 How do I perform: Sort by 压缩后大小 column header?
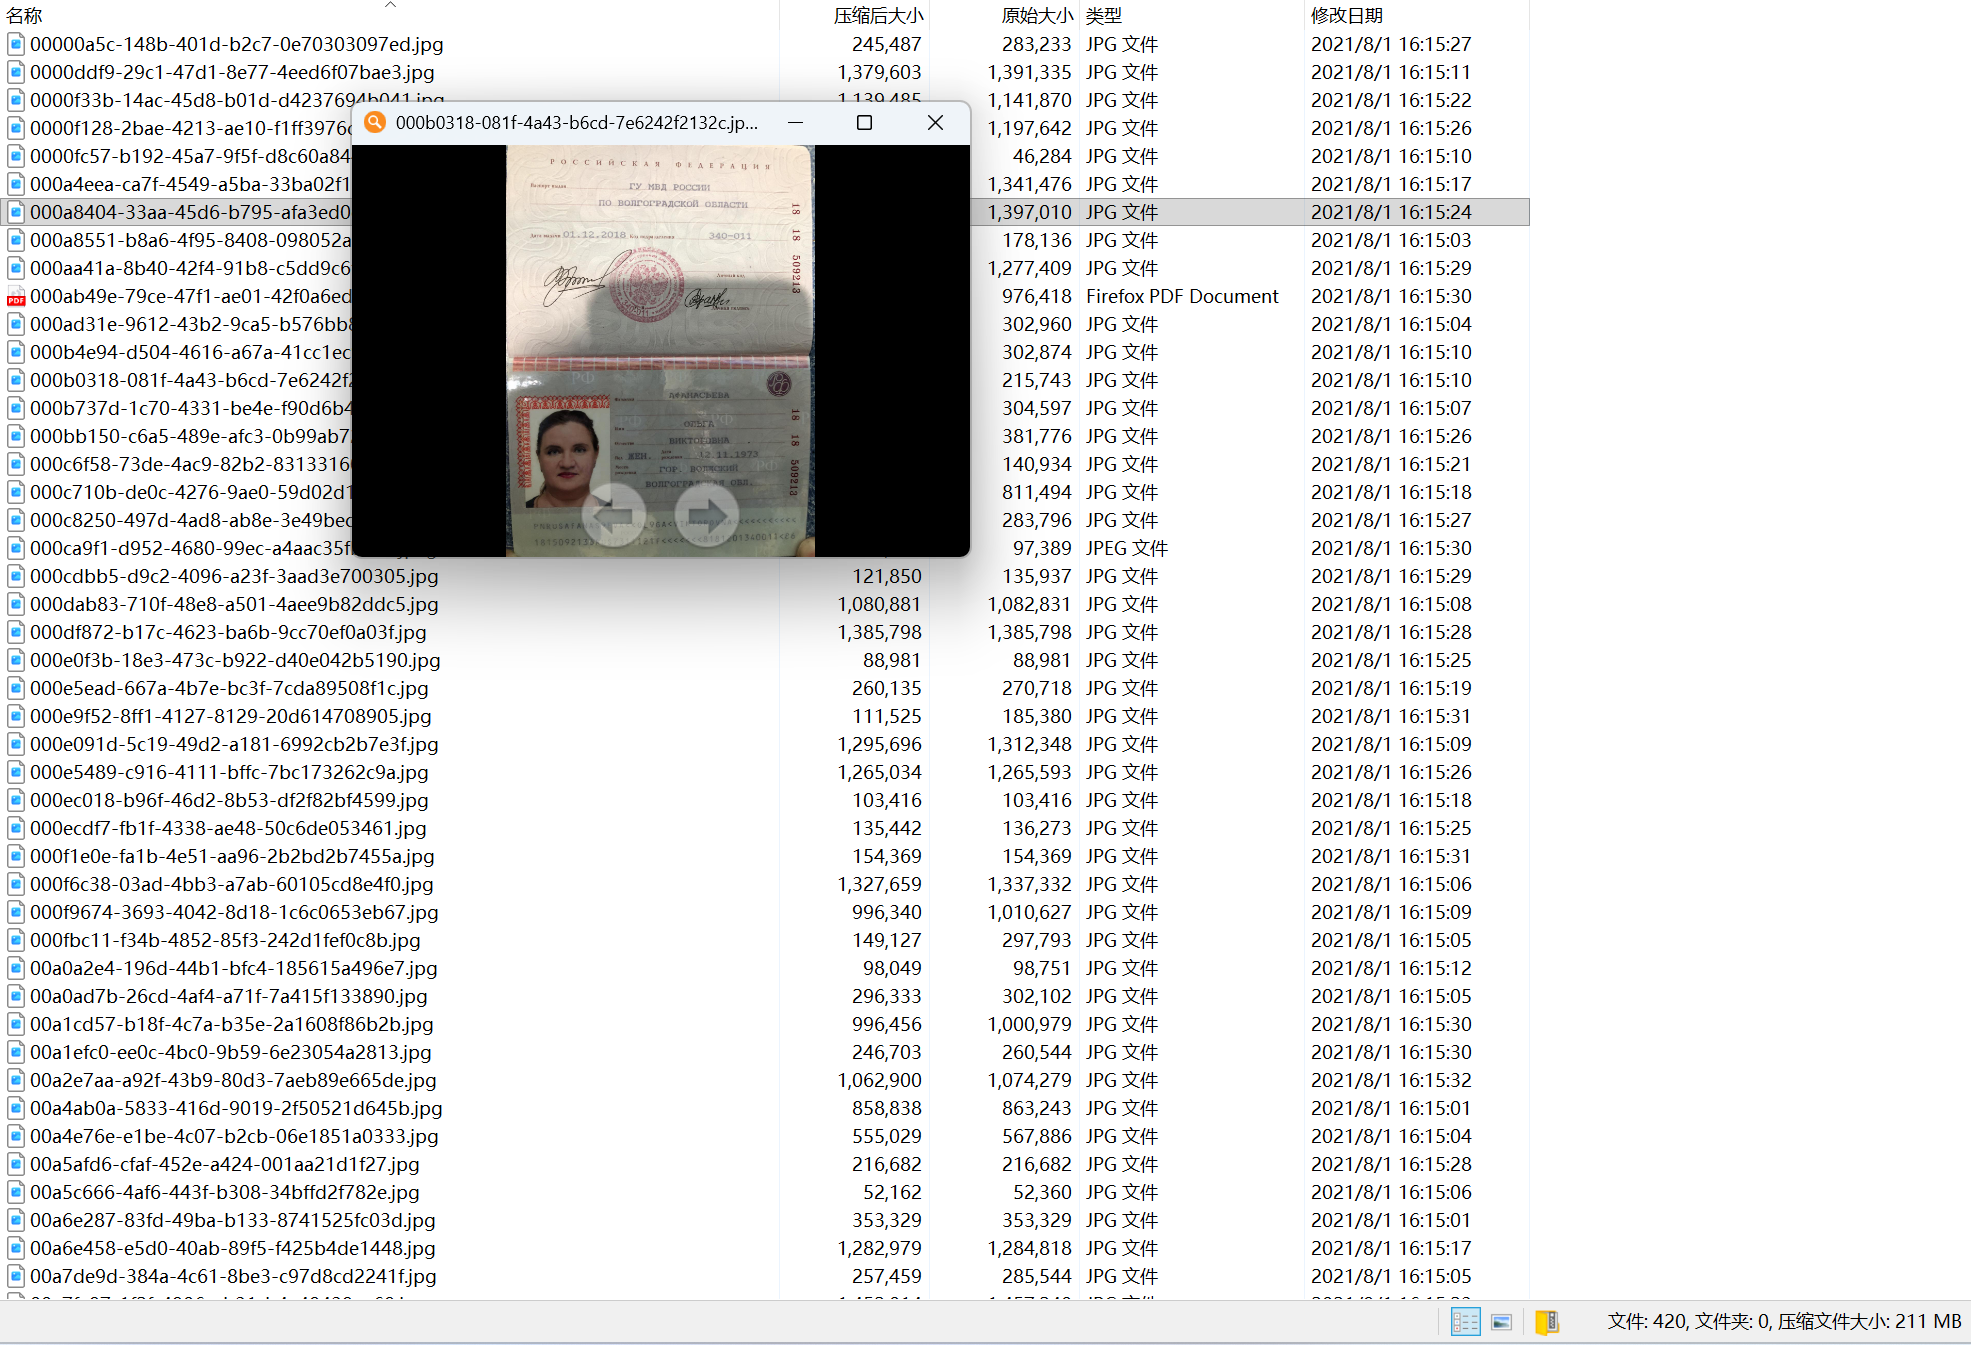(x=877, y=15)
